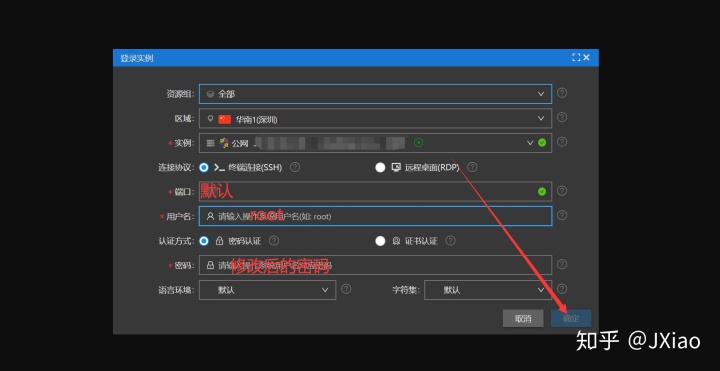Click help icon beside 终端连接(SSH) option
Image resolution: width=720 pixels, height=371 pixels.
pos(295,167)
